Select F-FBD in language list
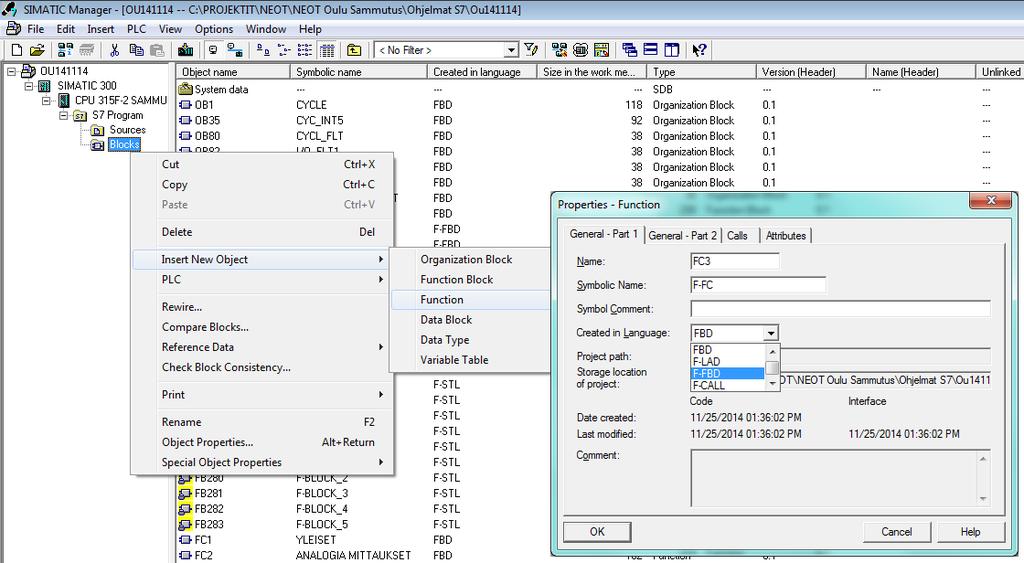The height and width of the screenshot is (563, 1024). point(727,374)
